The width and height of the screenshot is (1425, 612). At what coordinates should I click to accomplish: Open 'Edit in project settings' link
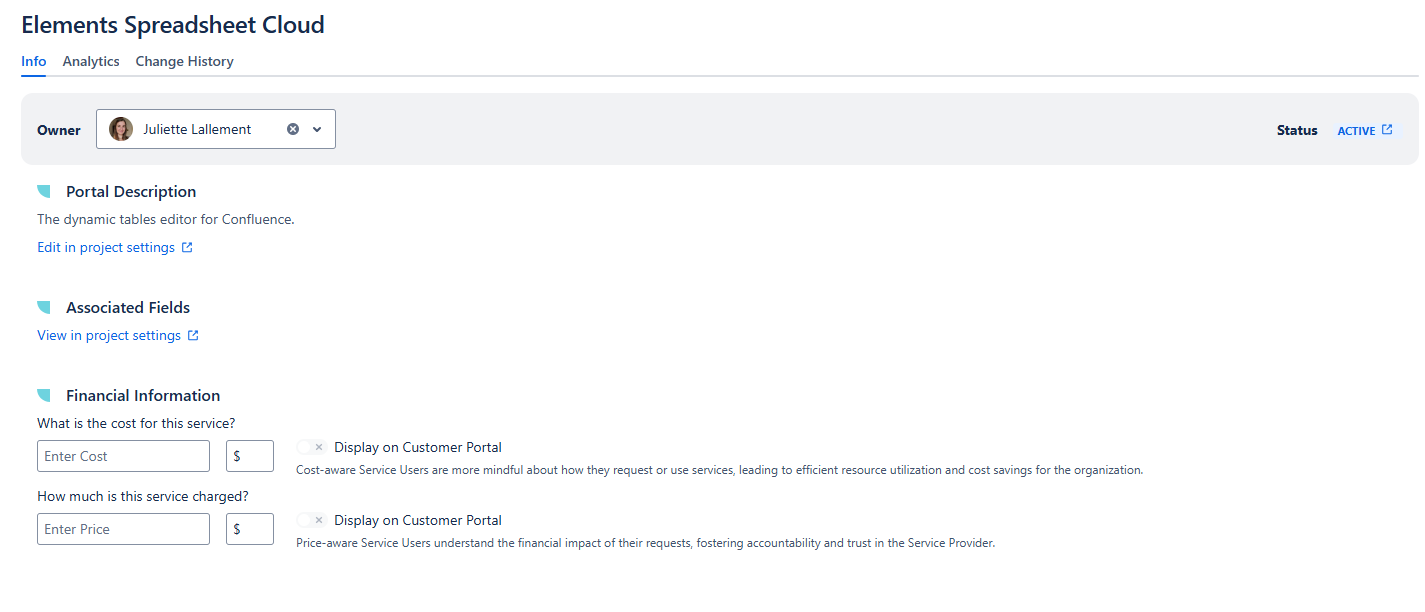[x=106, y=248]
